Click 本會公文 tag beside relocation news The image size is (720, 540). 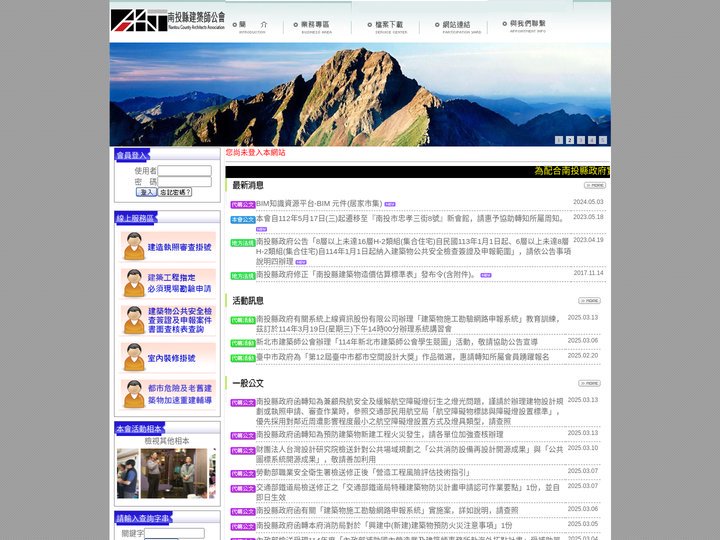pos(243,220)
